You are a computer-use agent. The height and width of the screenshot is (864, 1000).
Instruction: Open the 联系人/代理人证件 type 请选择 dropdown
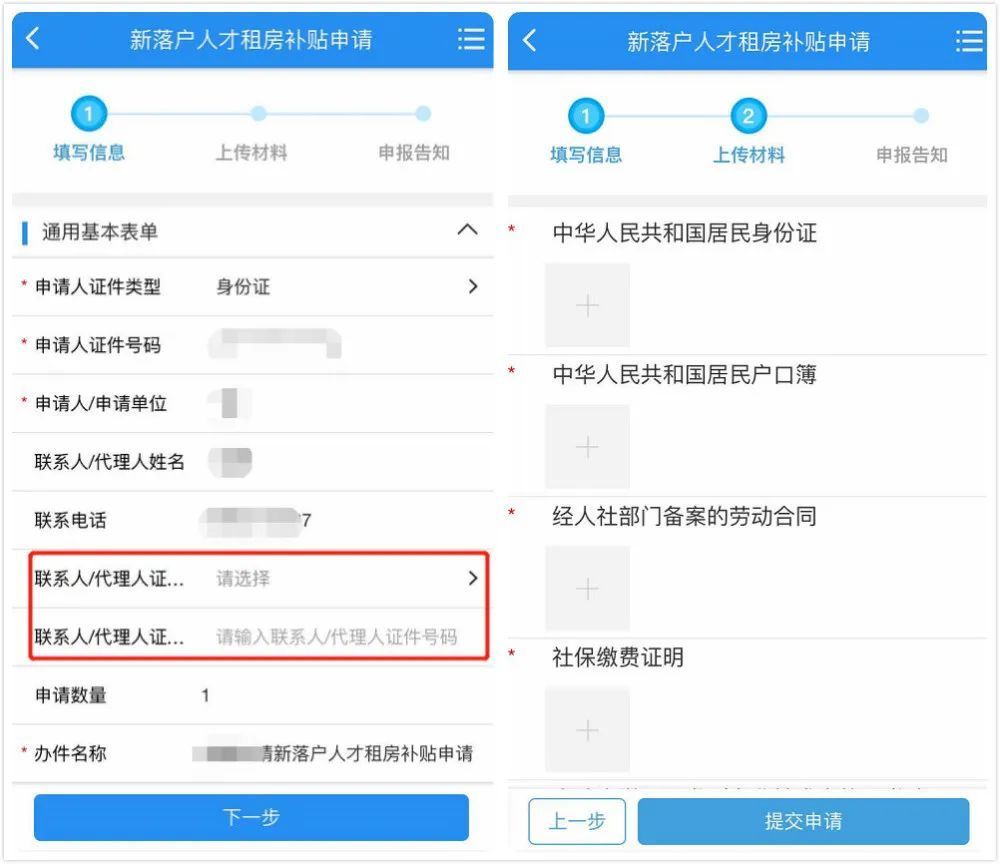(258, 578)
